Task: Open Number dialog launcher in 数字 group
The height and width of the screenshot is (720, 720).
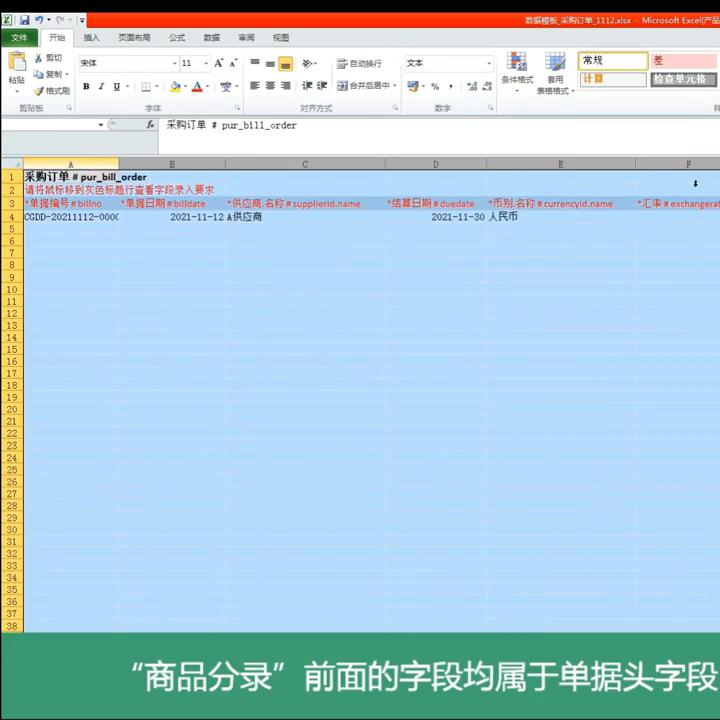Action: (490, 108)
